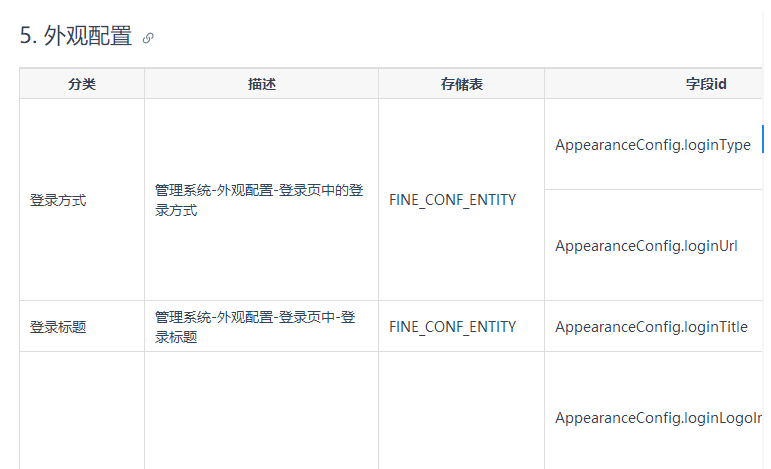The height and width of the screenshot is (469, 771).
Task: Click the AppearanceConfig.loginType field cell
Action: click(x=653, y=145)
